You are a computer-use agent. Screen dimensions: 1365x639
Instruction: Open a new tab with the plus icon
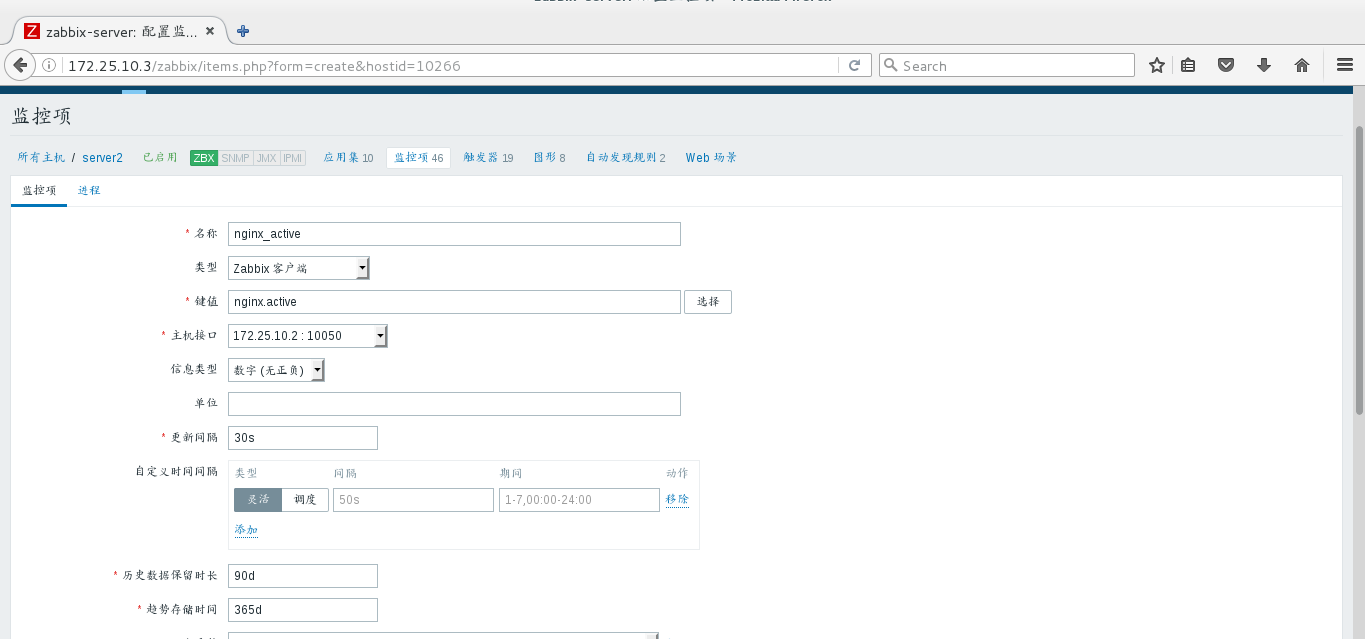tap(242, 31)
